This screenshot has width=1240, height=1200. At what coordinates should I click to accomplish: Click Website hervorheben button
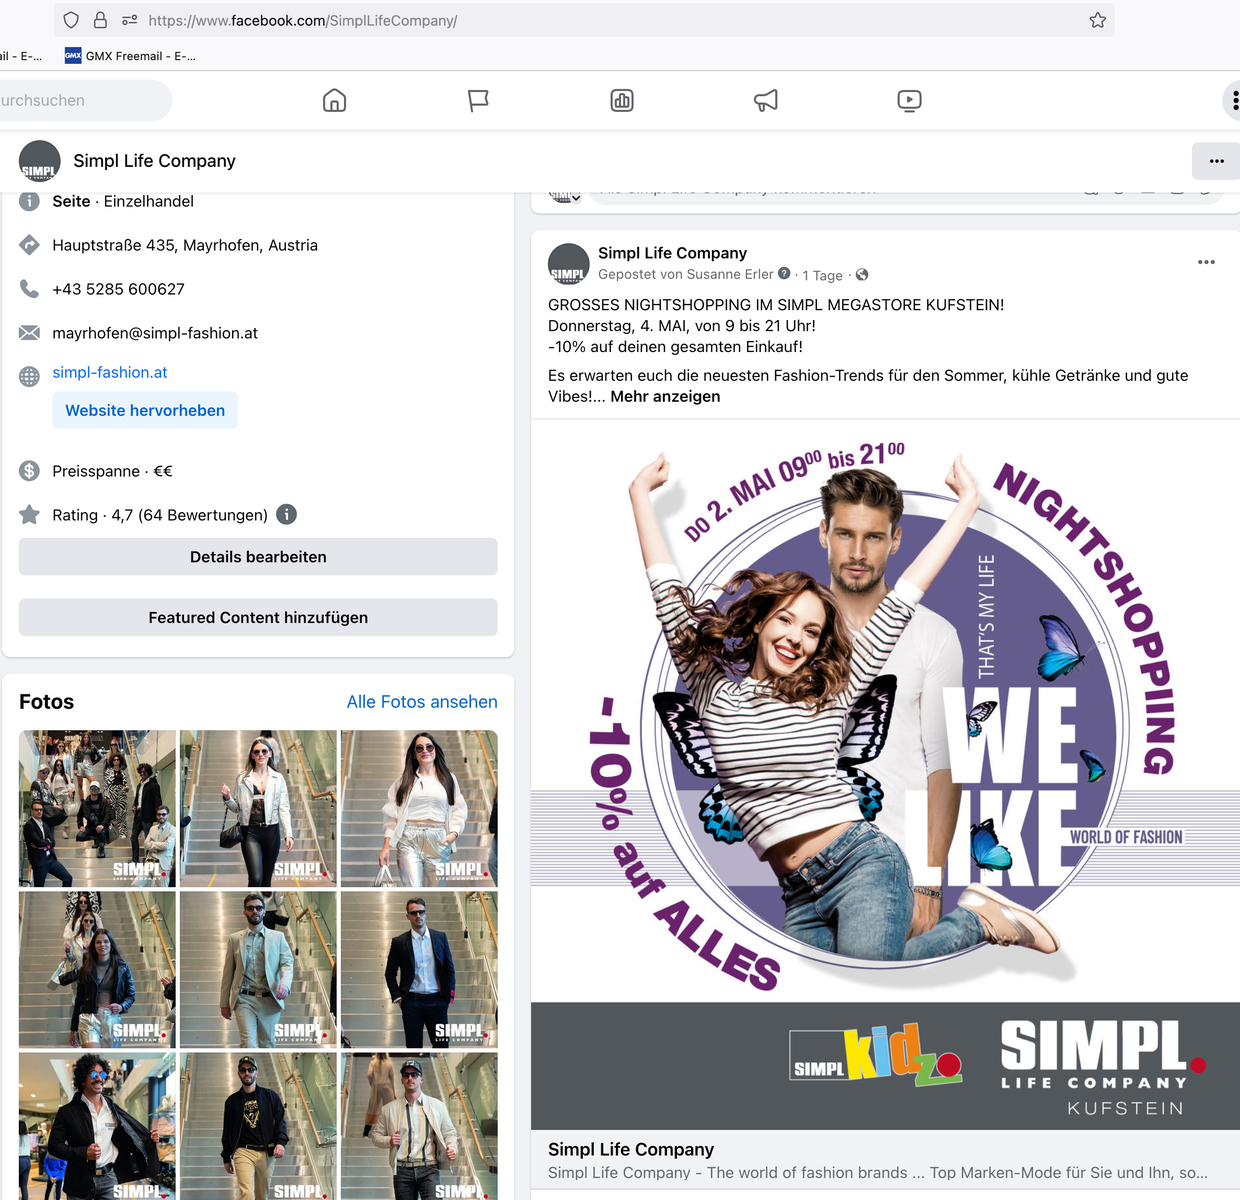(145, 410)
